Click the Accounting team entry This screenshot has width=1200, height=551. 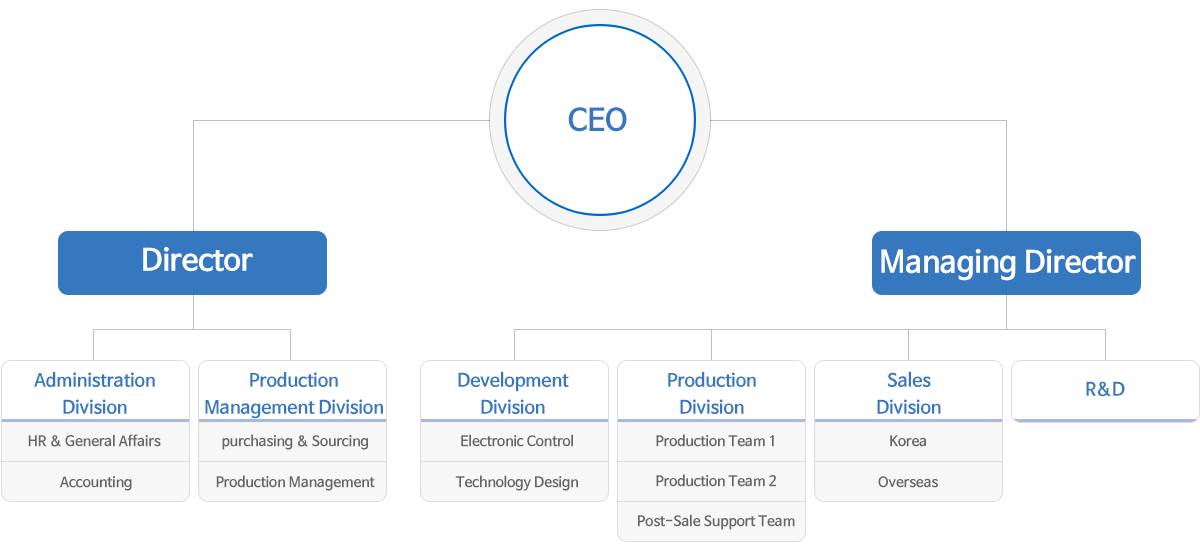[95, 482]
